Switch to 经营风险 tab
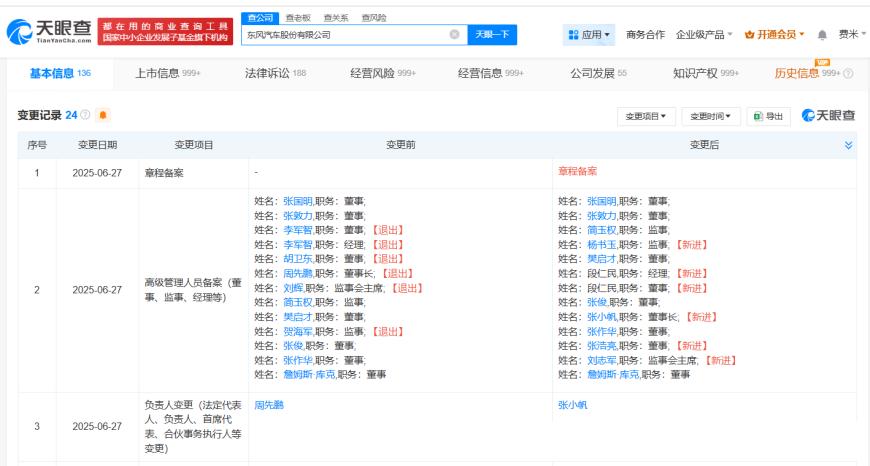Image resolution: width=870 pixels, height=466 pixels. click(383, 73)
